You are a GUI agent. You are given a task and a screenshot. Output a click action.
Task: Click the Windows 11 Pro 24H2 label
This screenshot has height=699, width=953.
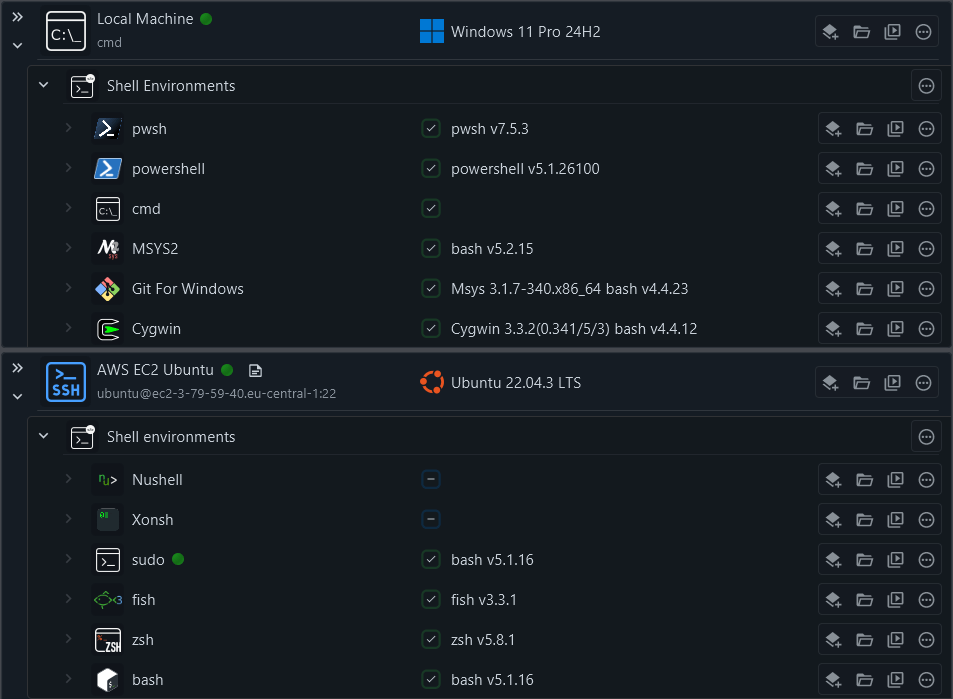tap(525, 32)
